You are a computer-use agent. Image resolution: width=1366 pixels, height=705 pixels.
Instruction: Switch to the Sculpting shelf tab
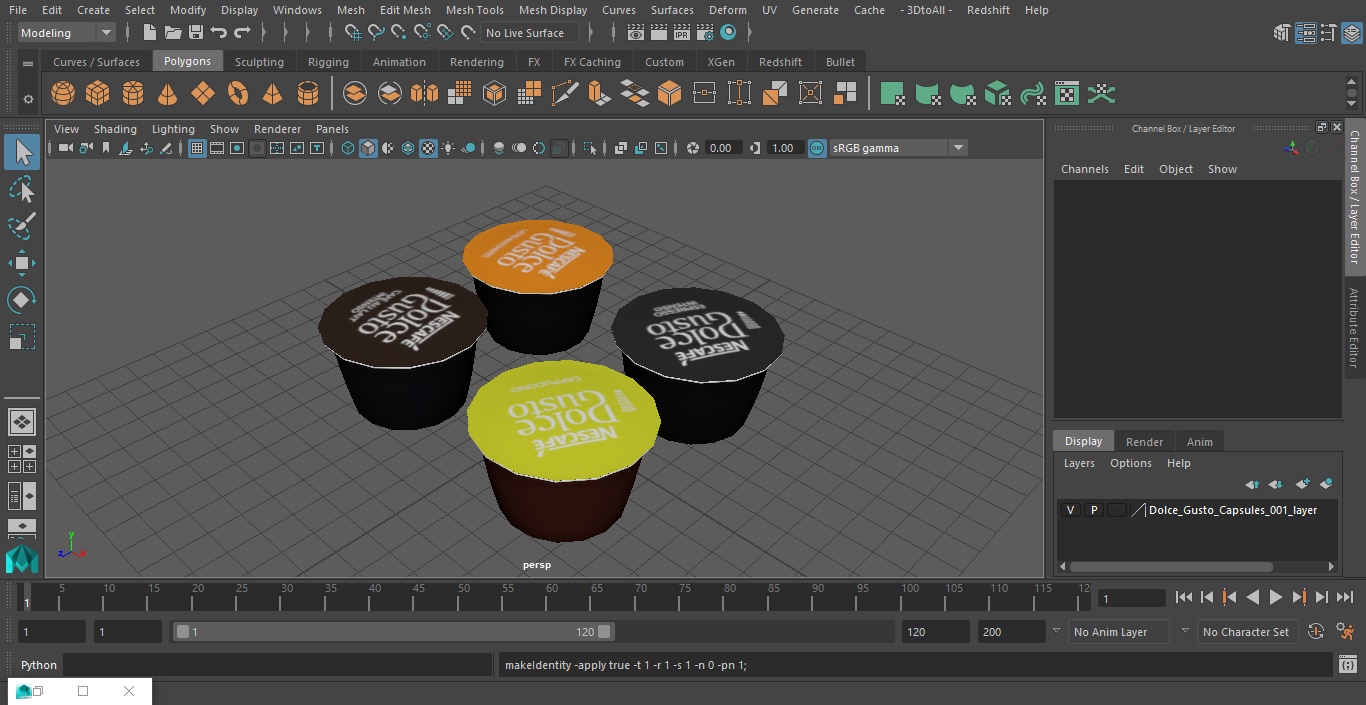259,62
